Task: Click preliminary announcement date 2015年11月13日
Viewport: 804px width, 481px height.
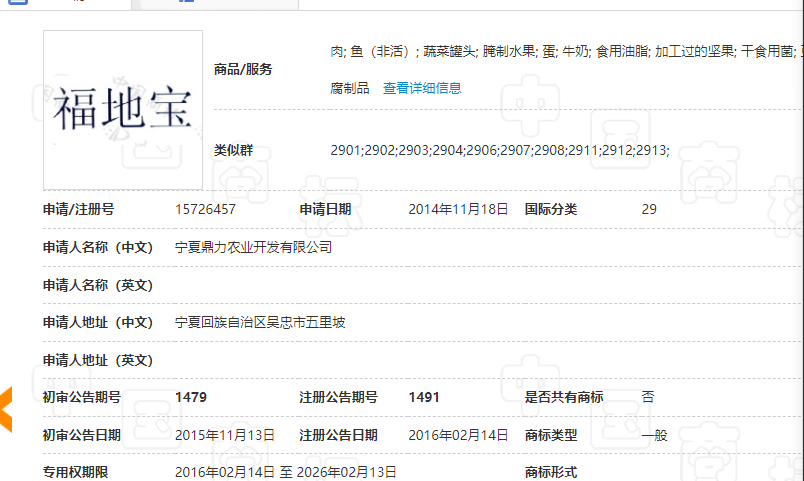Action: (x=224, y=435)
